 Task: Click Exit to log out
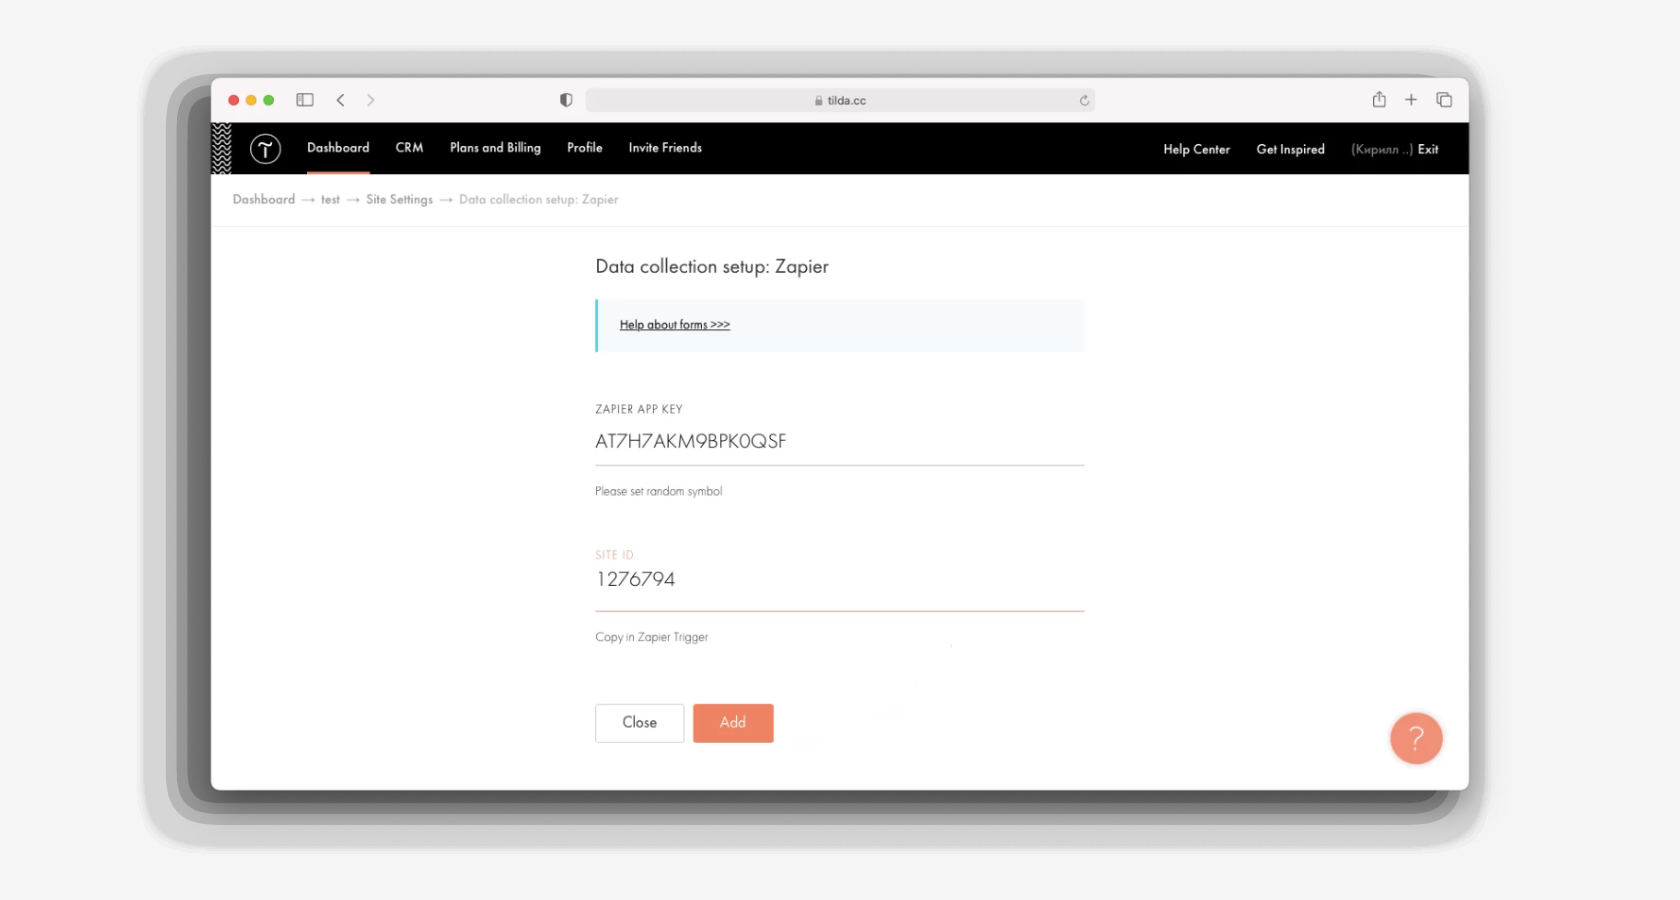1428,149
